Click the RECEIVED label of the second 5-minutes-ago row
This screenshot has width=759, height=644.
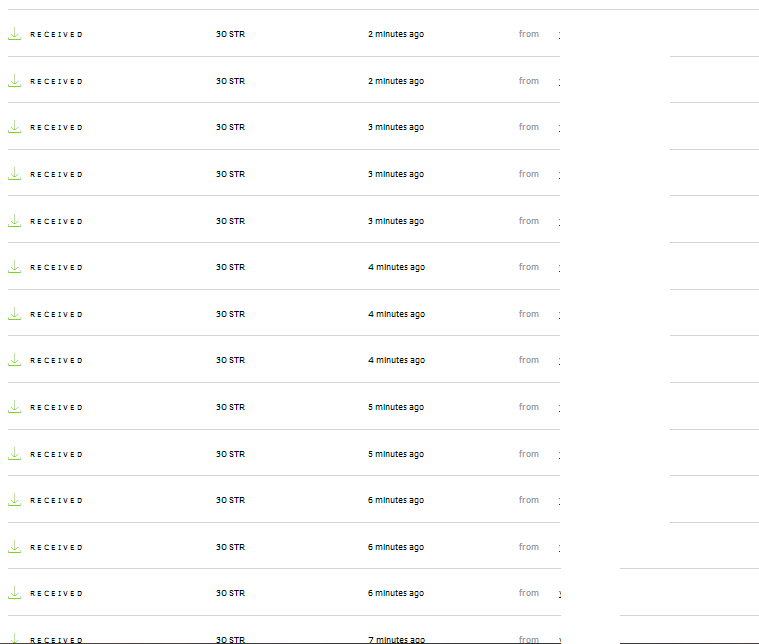[x=57, y=455]
